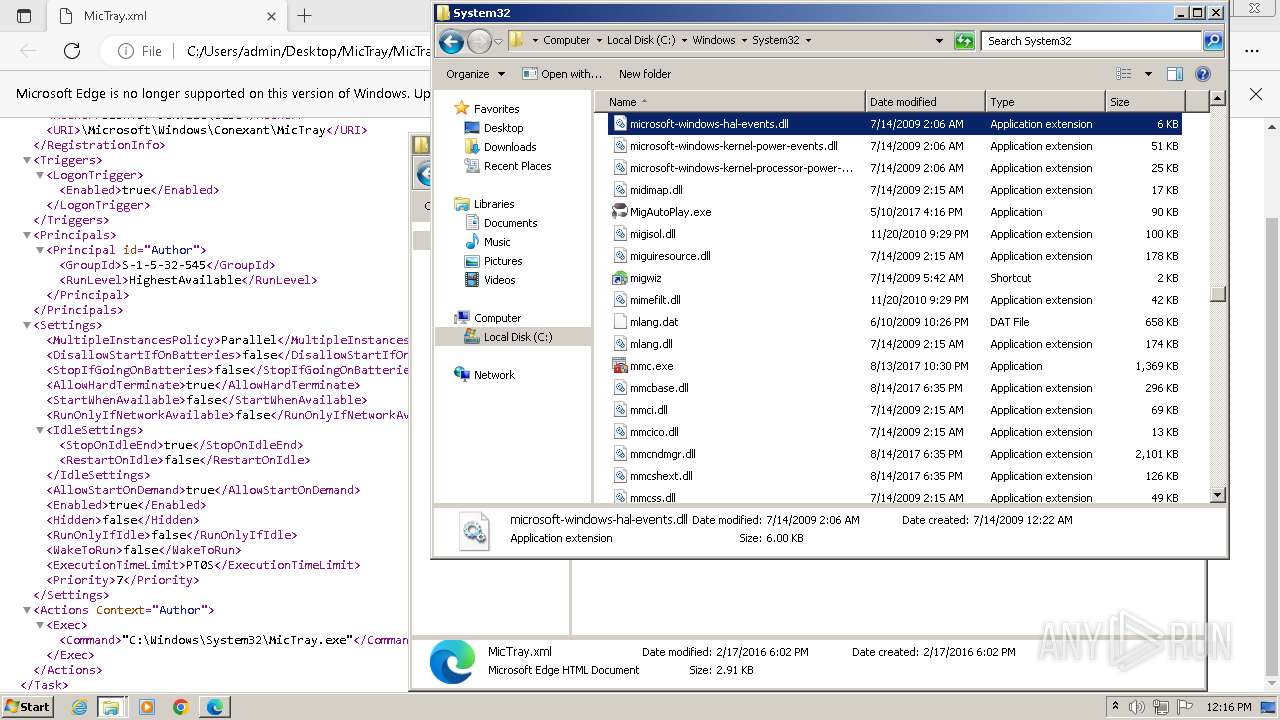This screenshot has height=720, width=1280.
Task: Change view using the views icon
Action: pyautogui.click(x=1124, y=74)
